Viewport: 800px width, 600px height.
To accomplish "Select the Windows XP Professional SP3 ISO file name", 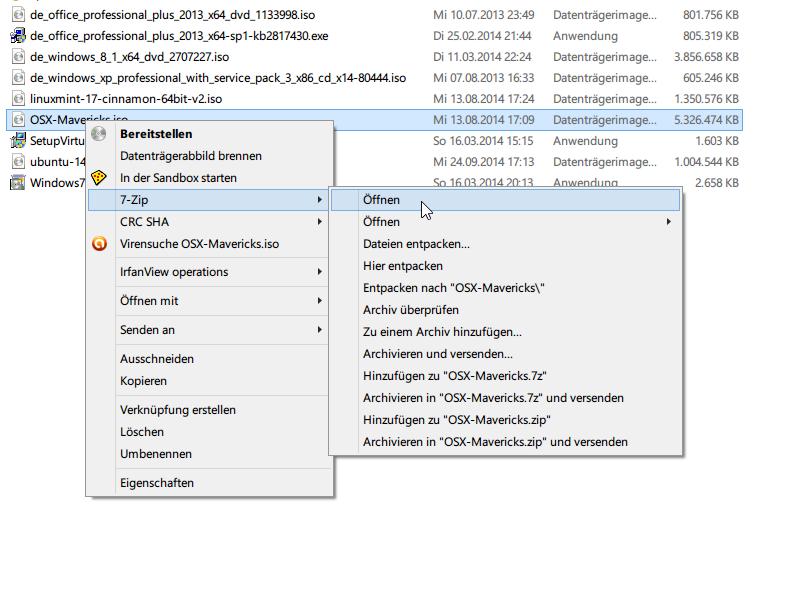I will (x=218, y=78).
